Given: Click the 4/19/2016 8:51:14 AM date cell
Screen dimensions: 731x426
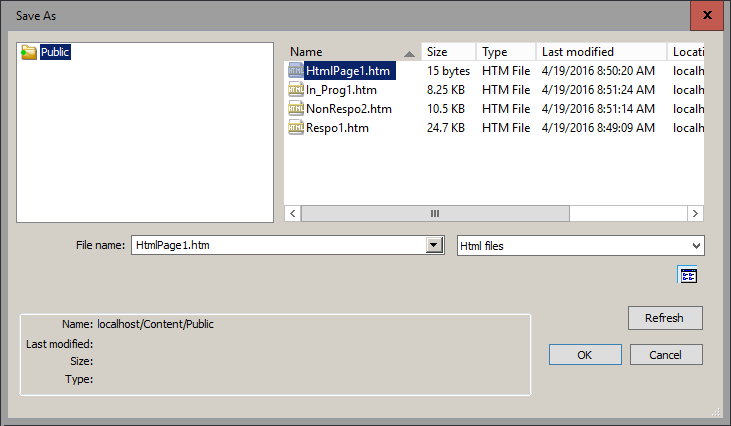Looking at the screenshot, I should [598, 109].
